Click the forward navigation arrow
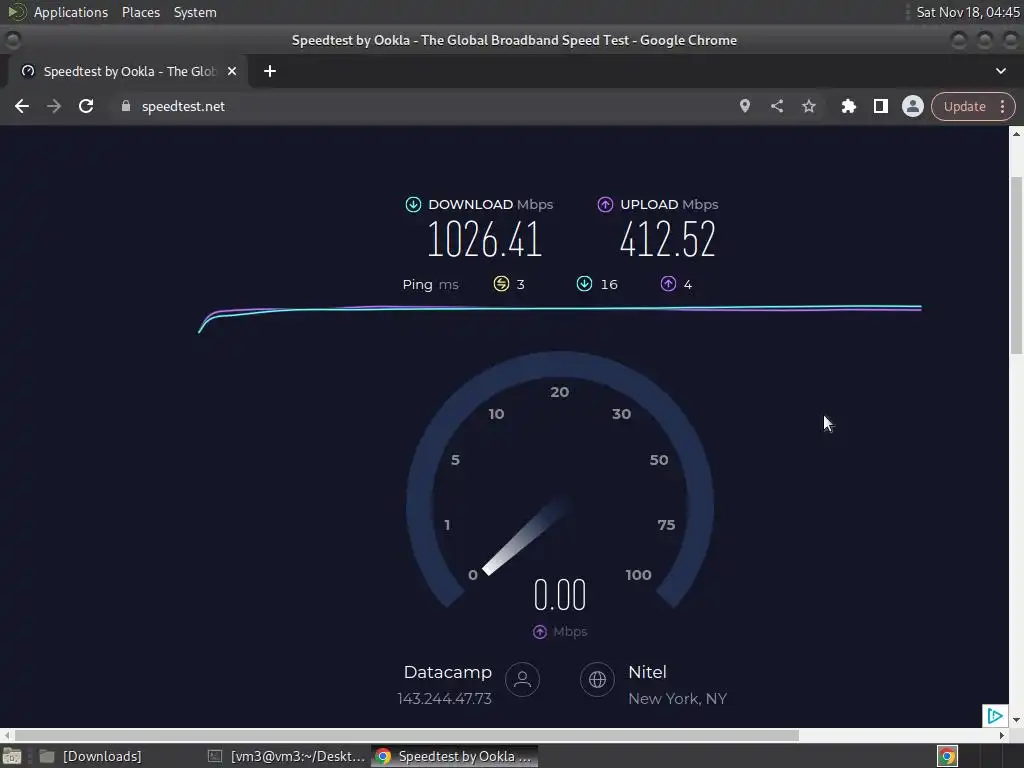Image resolution: width=1024 pixels, height=768 pixels. tap(54, 106)
